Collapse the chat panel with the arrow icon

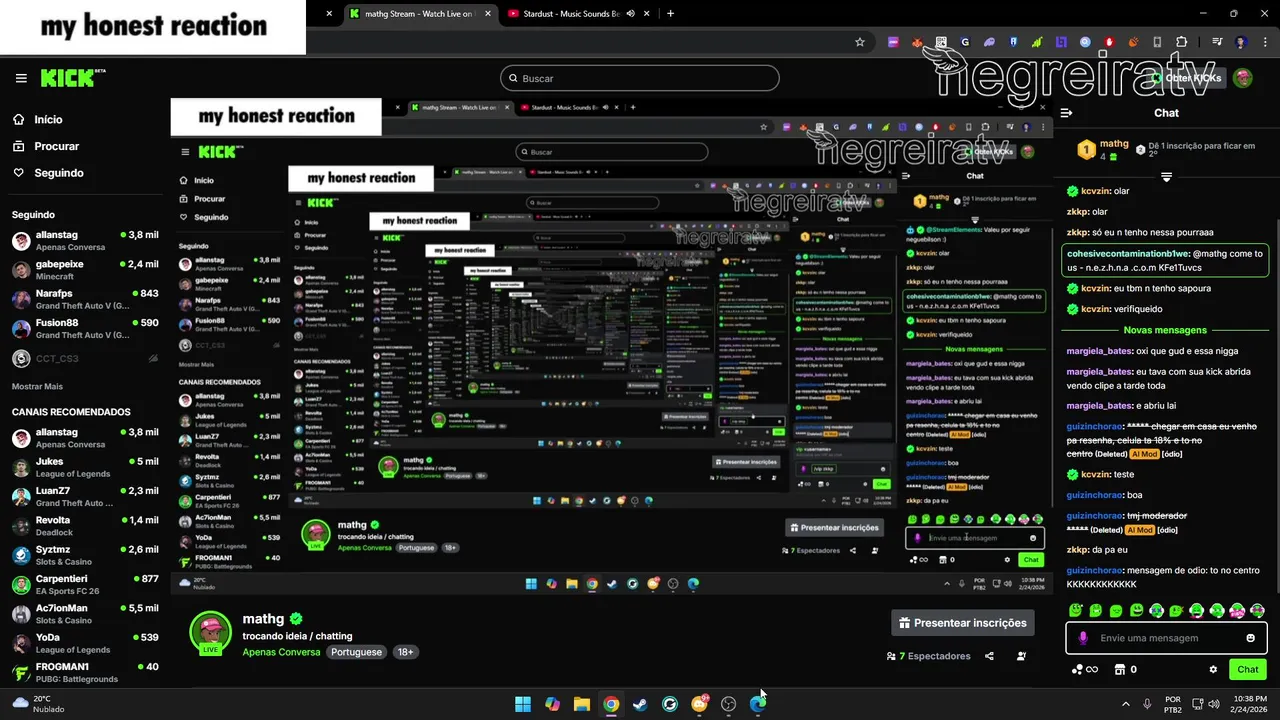pos(1066,113)
